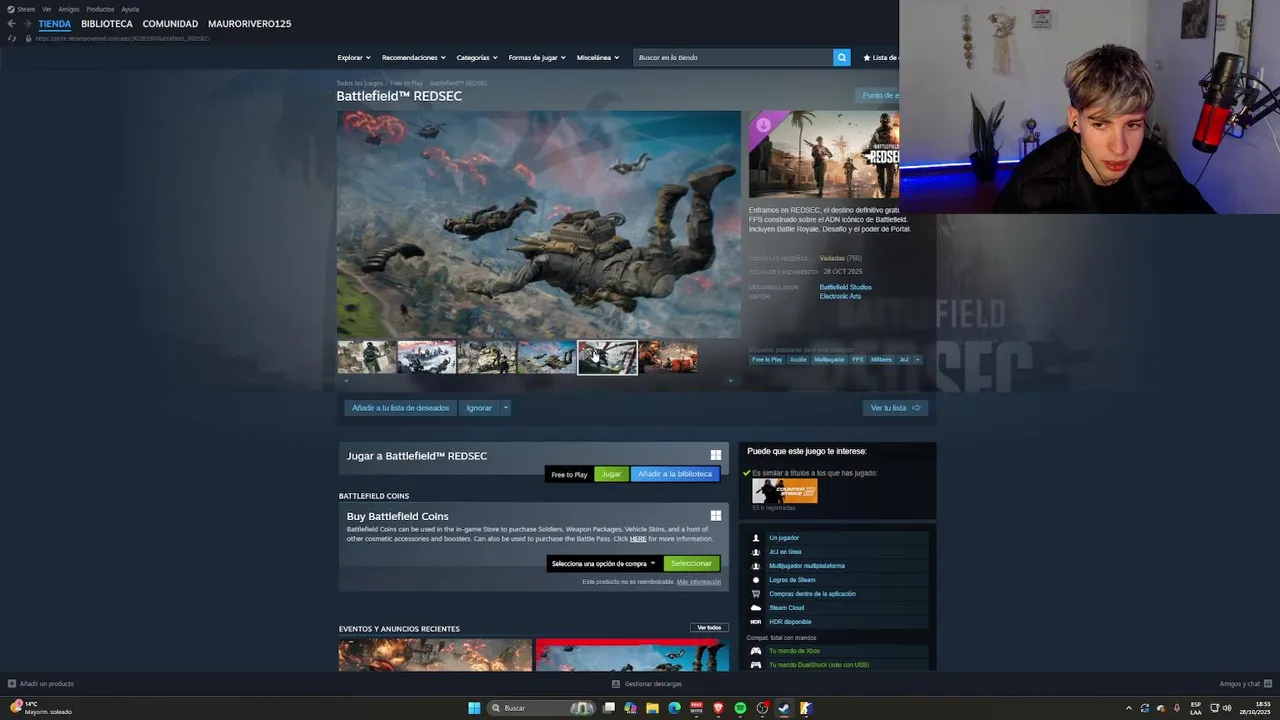
Task: Click the Windows platform icon beside Jugar a Battlefield REDSEC
Action: point(715,455)
